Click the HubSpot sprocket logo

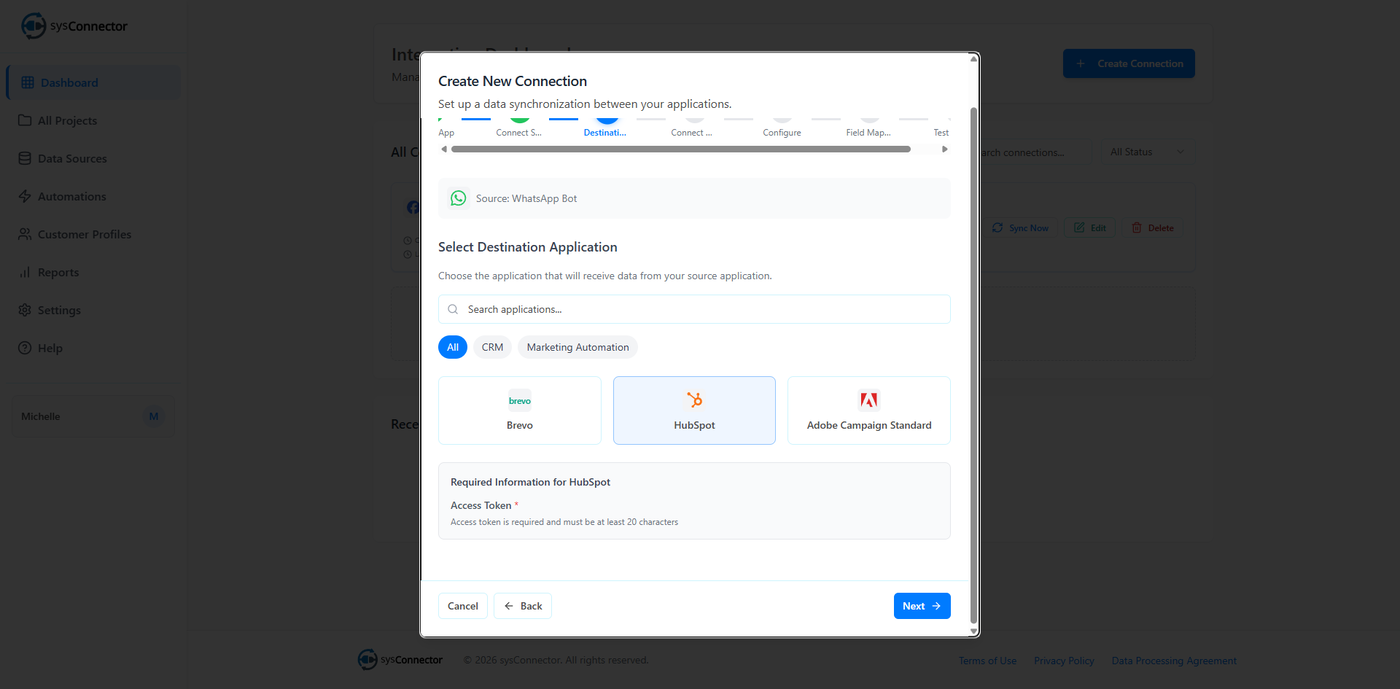694,400
